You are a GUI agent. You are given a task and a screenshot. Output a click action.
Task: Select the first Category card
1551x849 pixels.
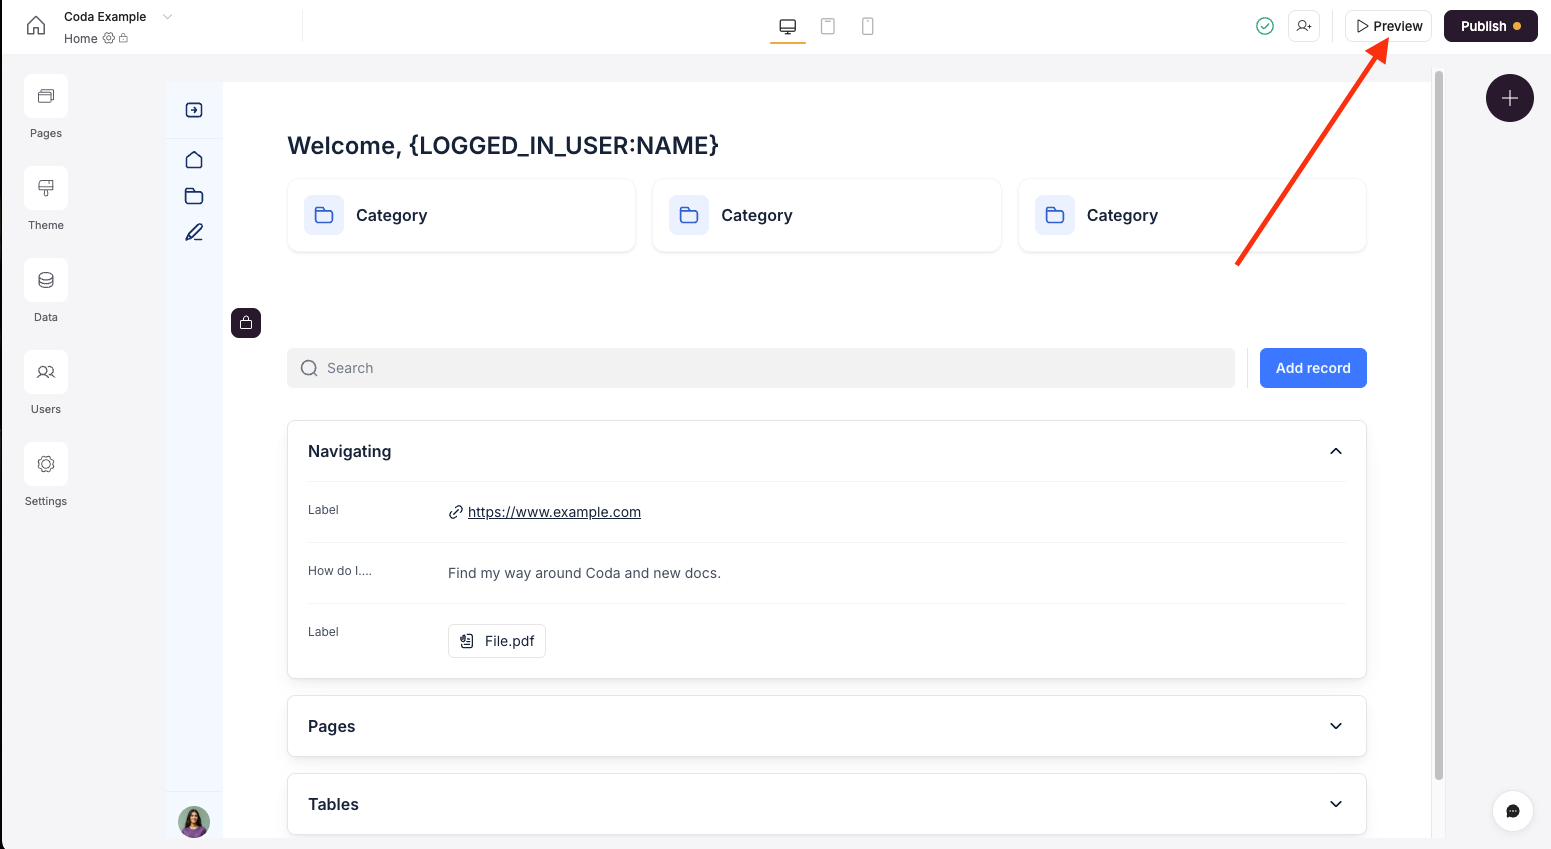461,215
